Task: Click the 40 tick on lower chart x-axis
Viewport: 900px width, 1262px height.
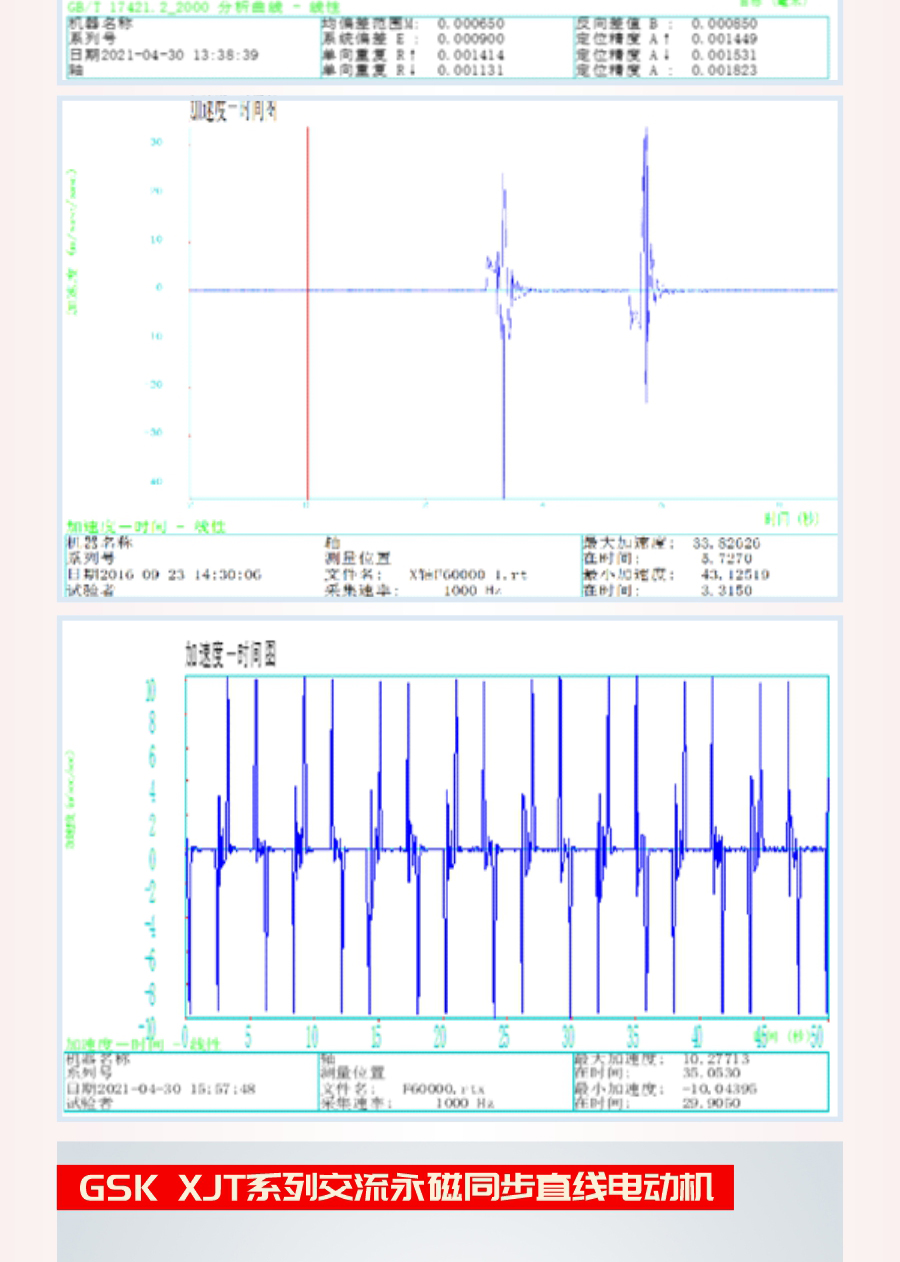Action: tap(697, 1038)
